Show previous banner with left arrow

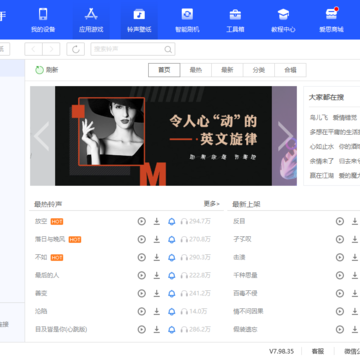pyautogui.click(x=42, y=136)
